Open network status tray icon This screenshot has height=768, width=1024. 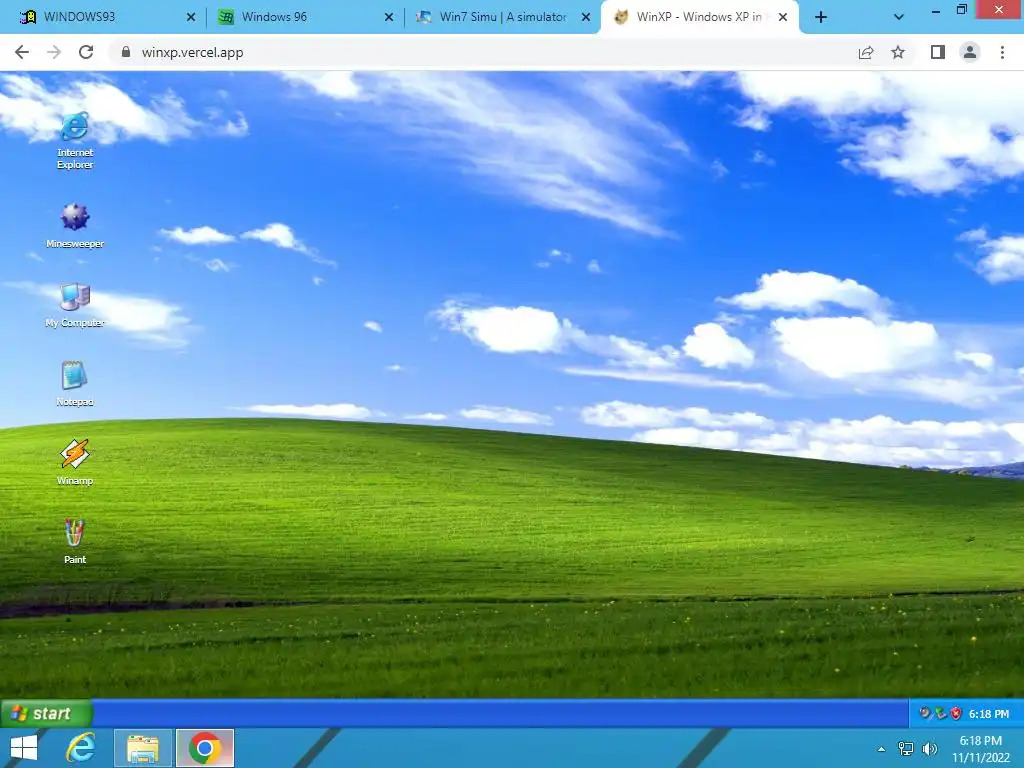click(906, 749)
